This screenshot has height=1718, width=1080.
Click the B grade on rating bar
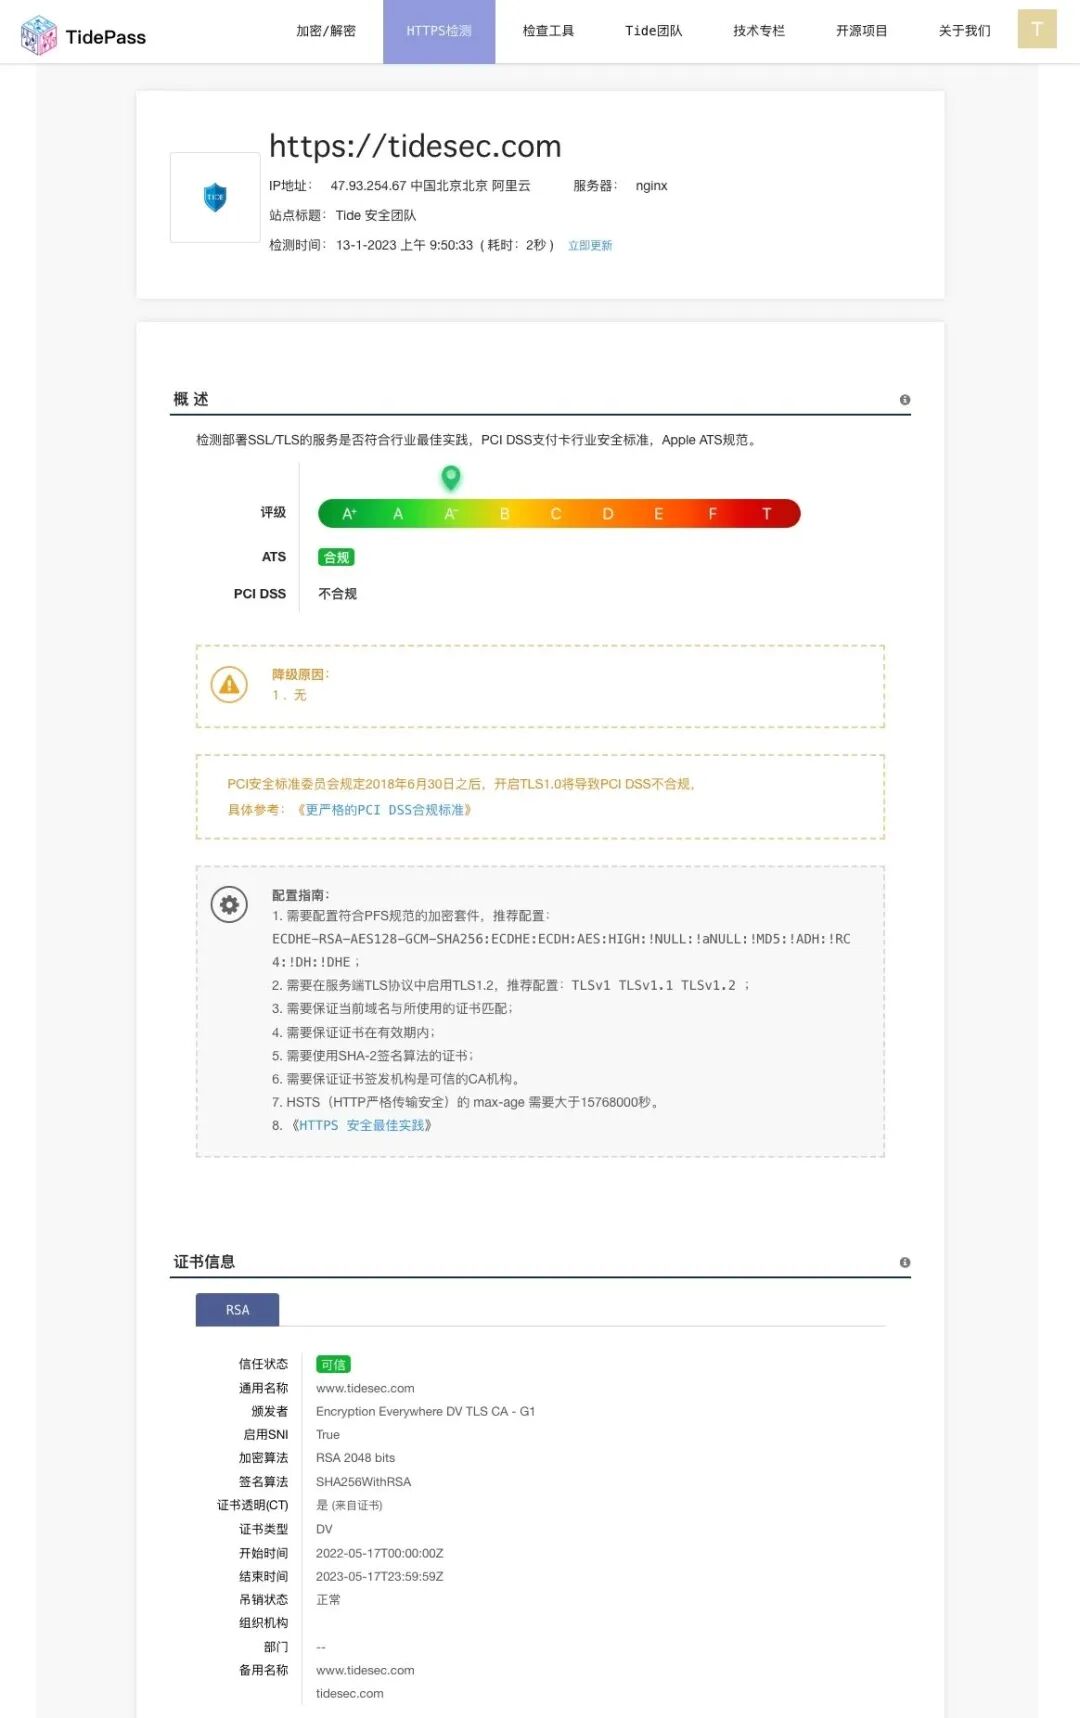(505, 514)
